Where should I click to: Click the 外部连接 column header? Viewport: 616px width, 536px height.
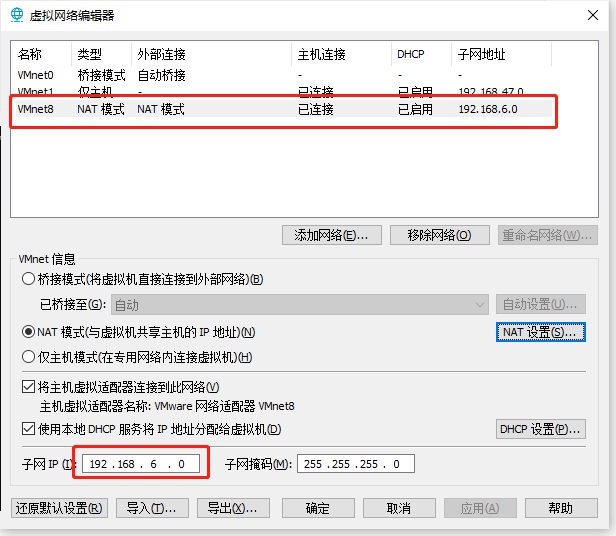coord(211,54)
